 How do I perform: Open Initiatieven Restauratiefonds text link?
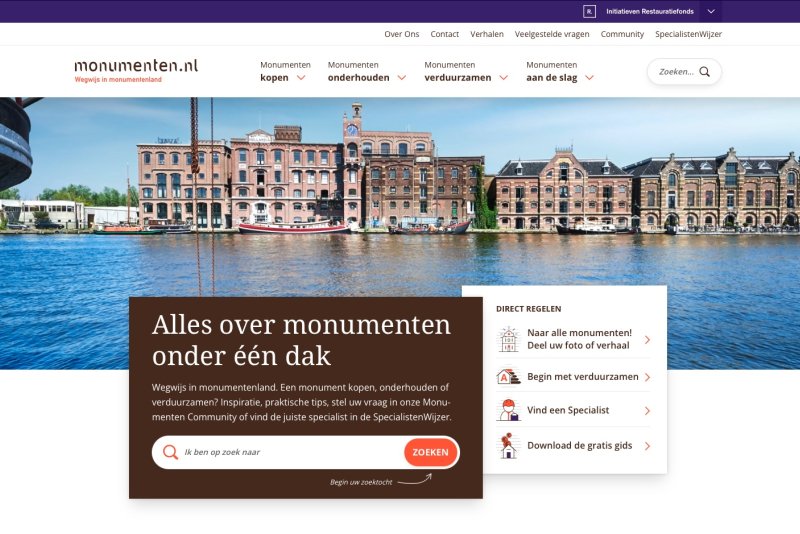pyautogui.click(x=649, y=11)
